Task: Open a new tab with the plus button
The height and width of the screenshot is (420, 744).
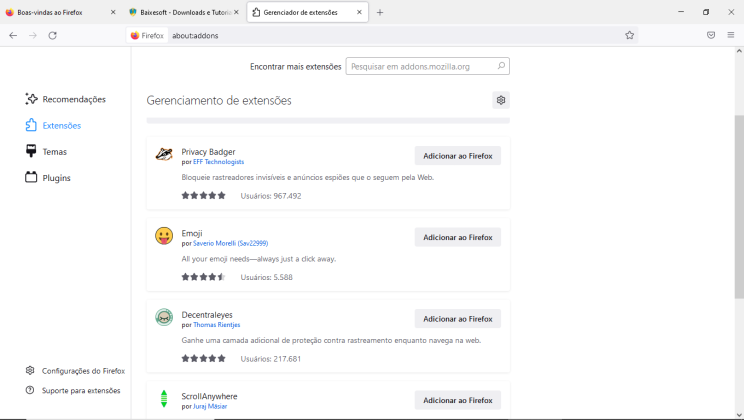Action: coord(380,13)
